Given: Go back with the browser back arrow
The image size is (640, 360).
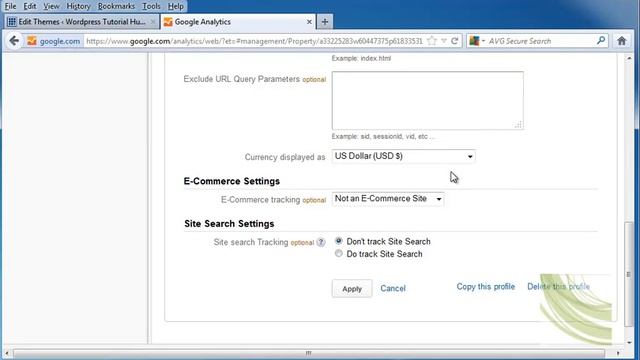Looking at the screenshot, I should 14,41.
